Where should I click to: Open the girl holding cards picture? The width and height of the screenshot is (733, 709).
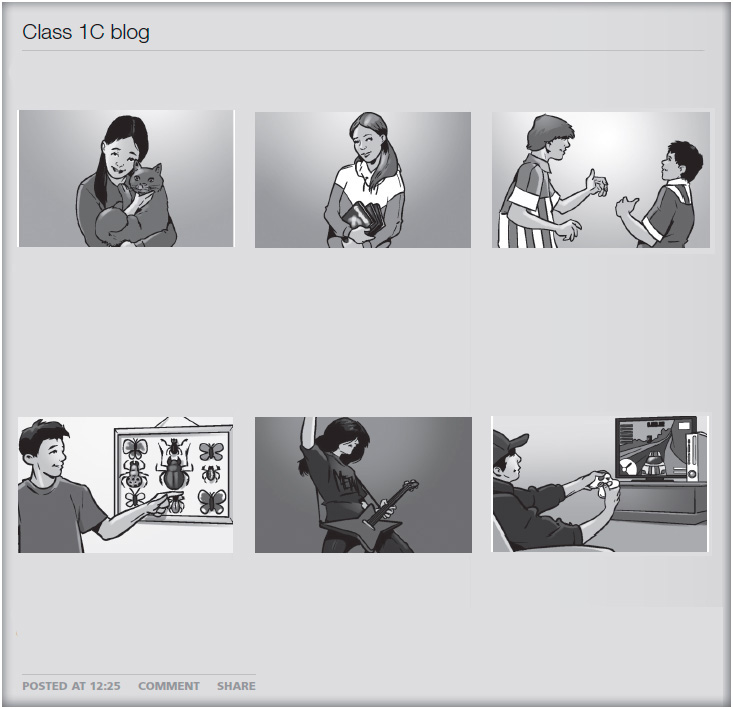[363, 179]
